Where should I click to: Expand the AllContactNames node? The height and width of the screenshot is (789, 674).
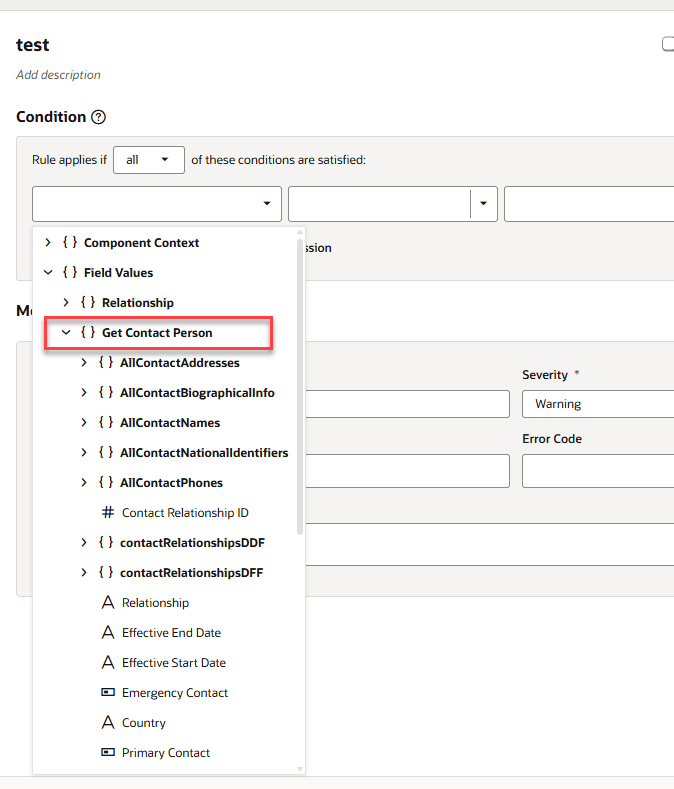coord(84,423)
